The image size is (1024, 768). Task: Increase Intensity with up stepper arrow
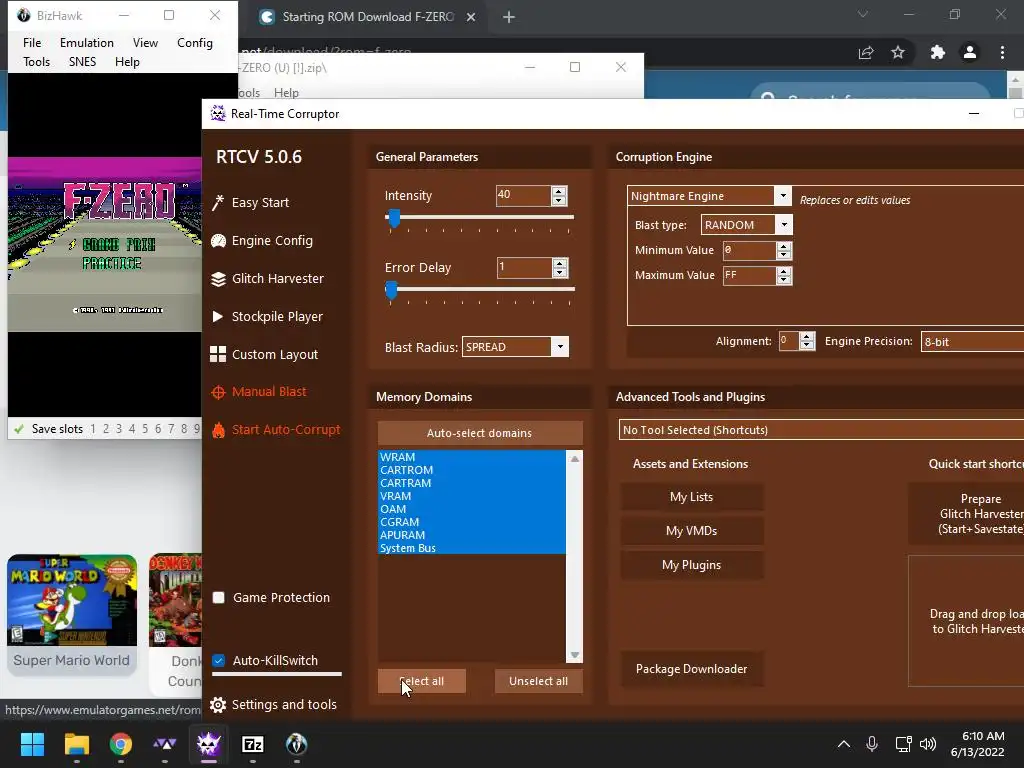click(559, 191)
